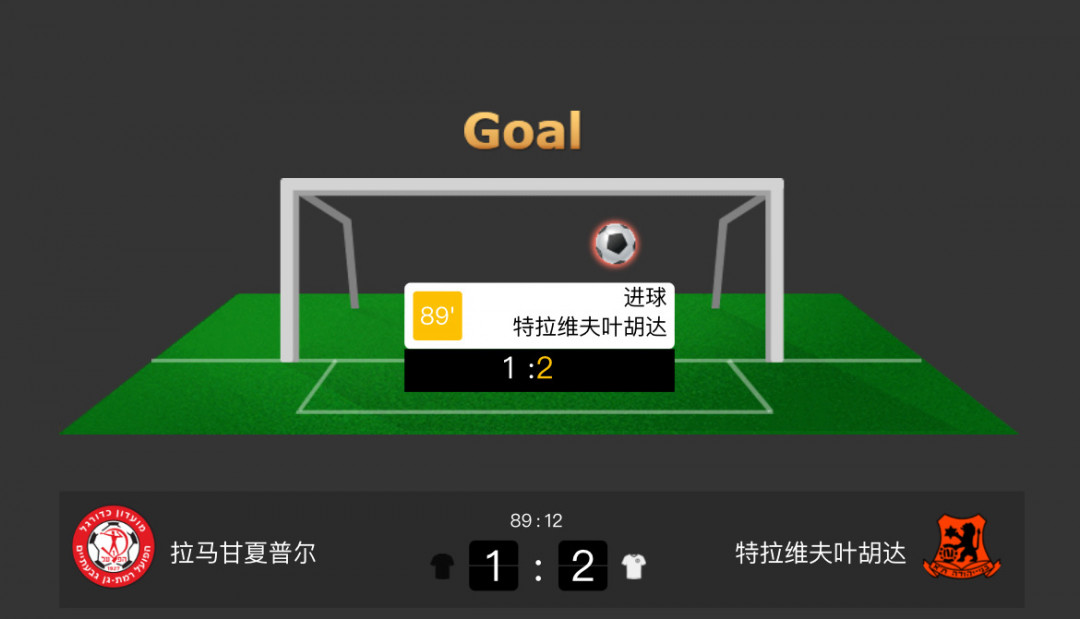Screen dimensions: 1080x619
Task: Click the red Hapoel Ramat Gan club logo
Action: (x=114, y=547)
